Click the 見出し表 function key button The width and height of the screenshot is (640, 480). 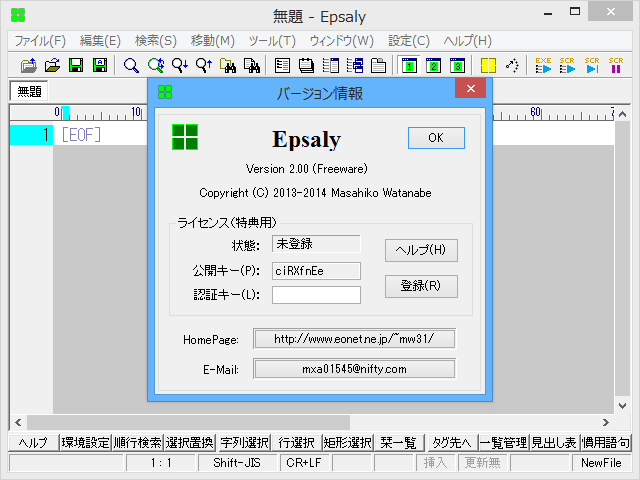[x=554, y=442]
